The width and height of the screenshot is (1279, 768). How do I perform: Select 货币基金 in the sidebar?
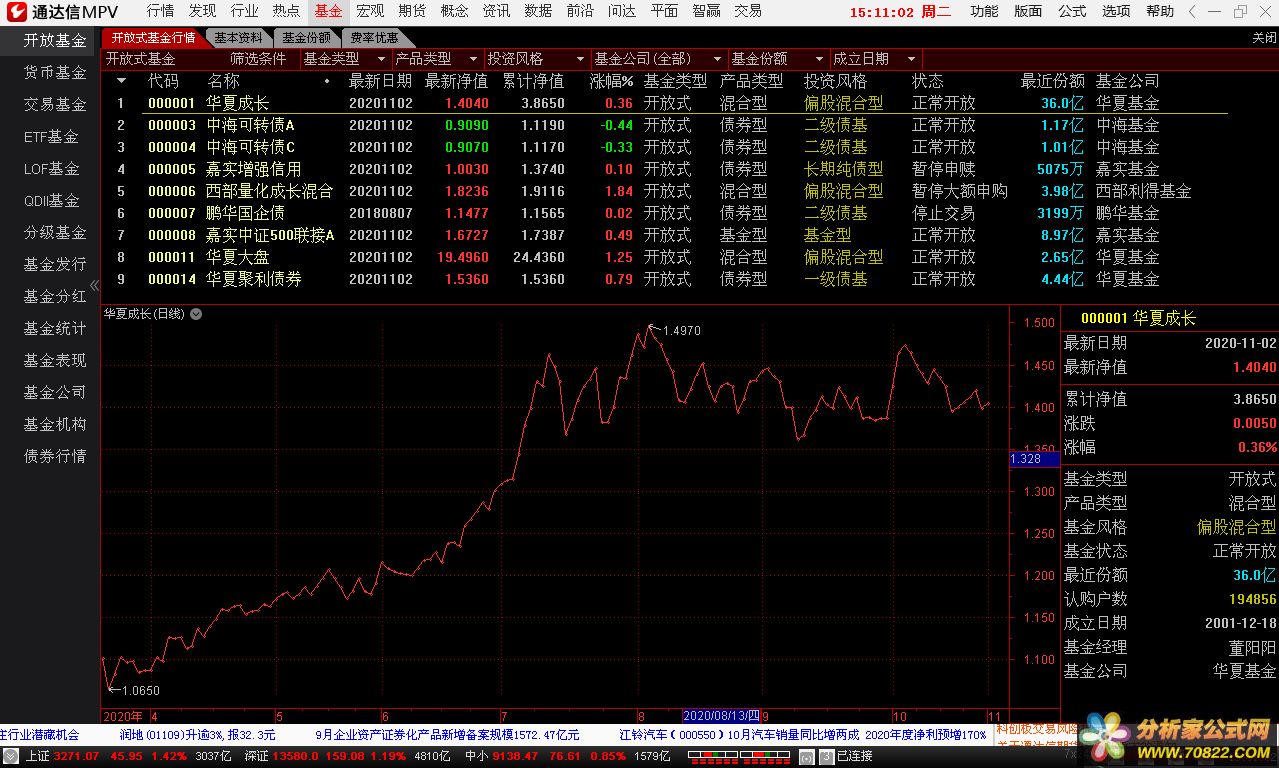point(55,73)
